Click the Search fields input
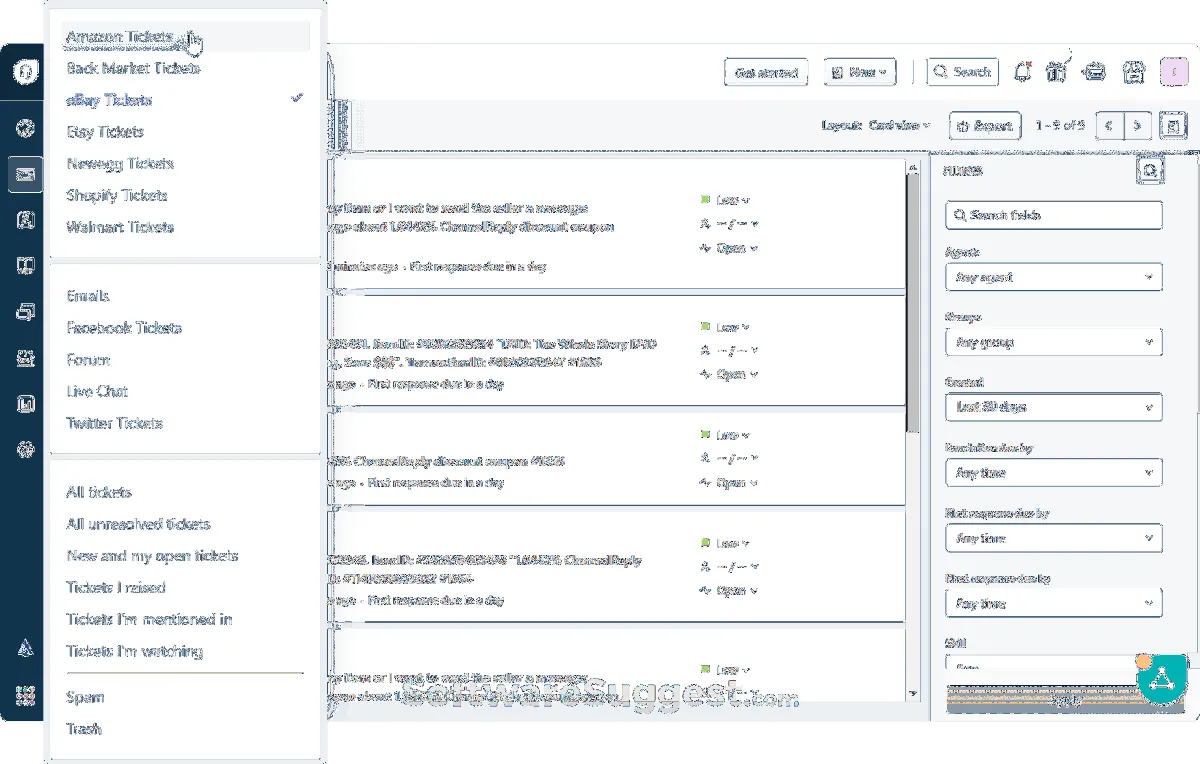This screenshot has height=764, width=1200. pyautogui.click(x=1054, y=215)
